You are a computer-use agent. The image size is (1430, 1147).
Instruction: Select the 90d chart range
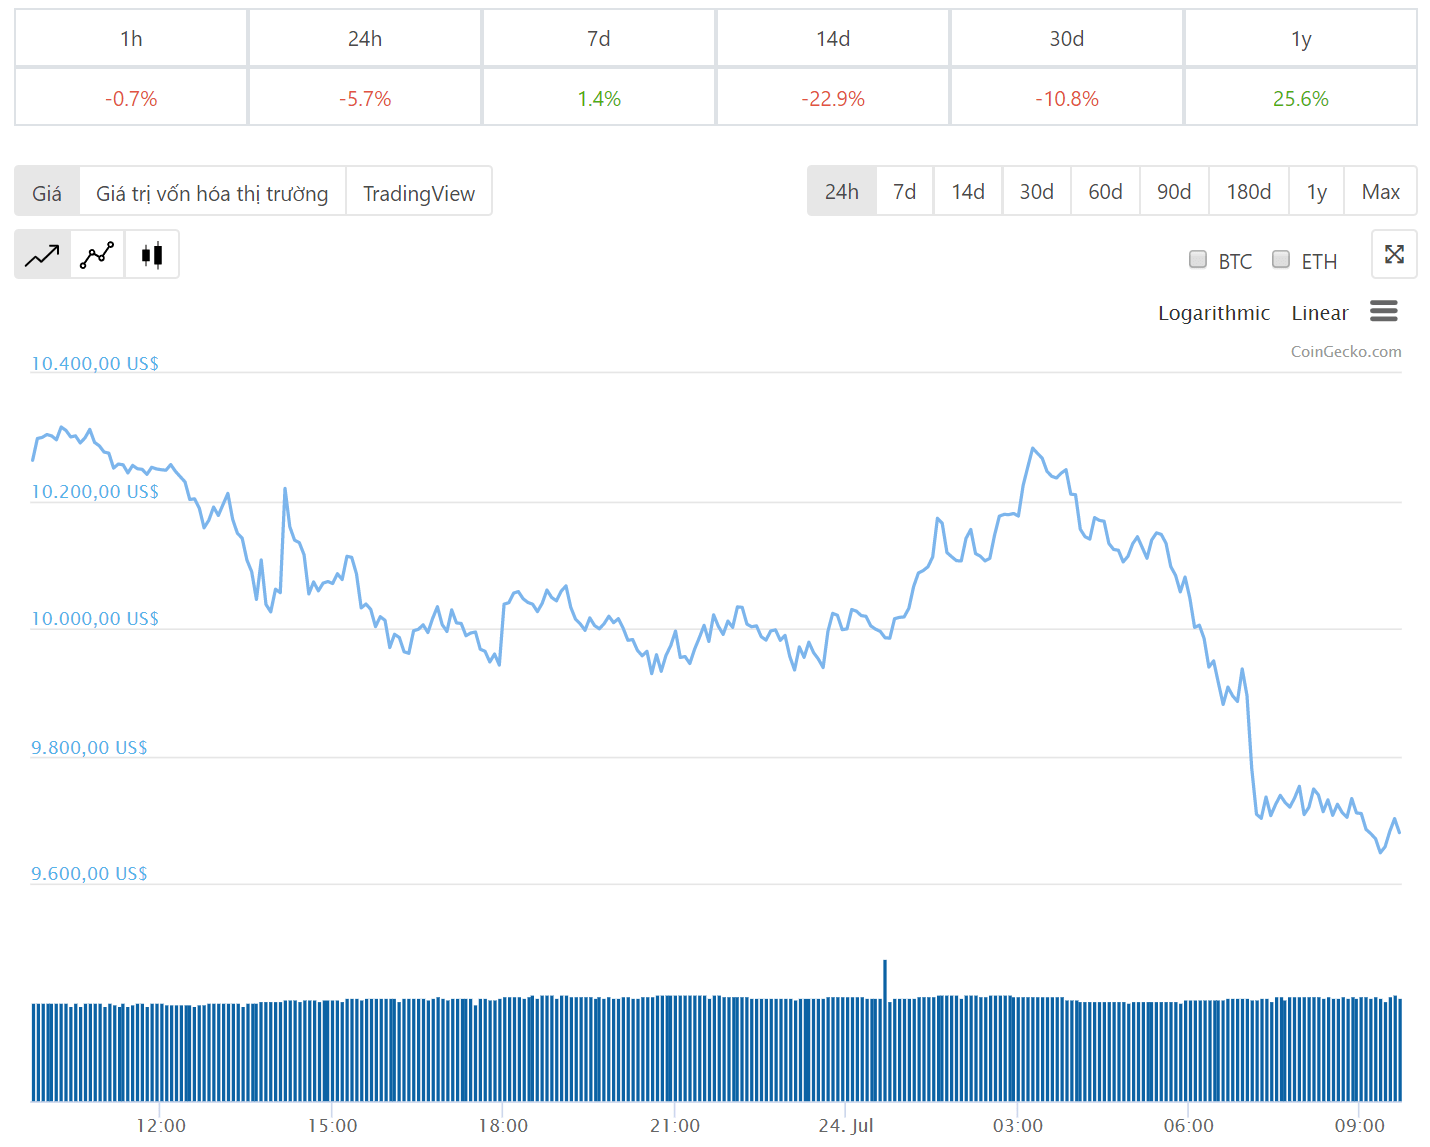click(1174, 191)
